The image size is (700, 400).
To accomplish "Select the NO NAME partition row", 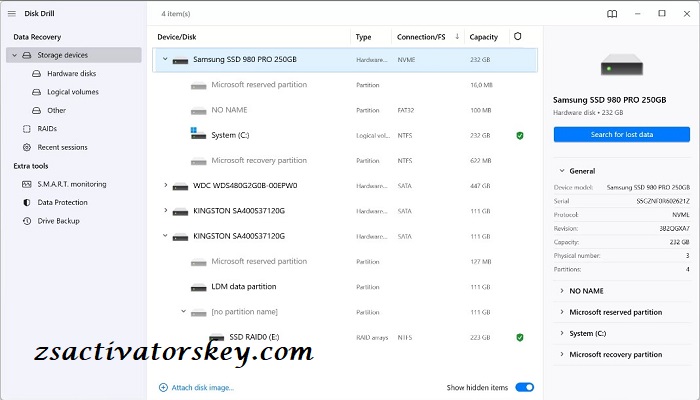I will [x=345, y=110].
